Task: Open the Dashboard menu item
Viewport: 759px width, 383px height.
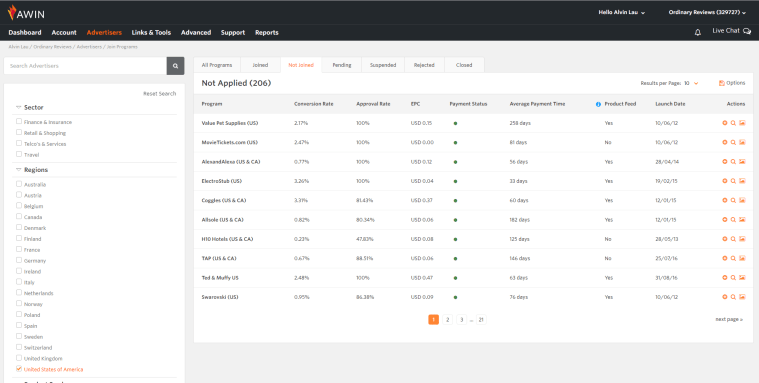Action: [25, 32]
